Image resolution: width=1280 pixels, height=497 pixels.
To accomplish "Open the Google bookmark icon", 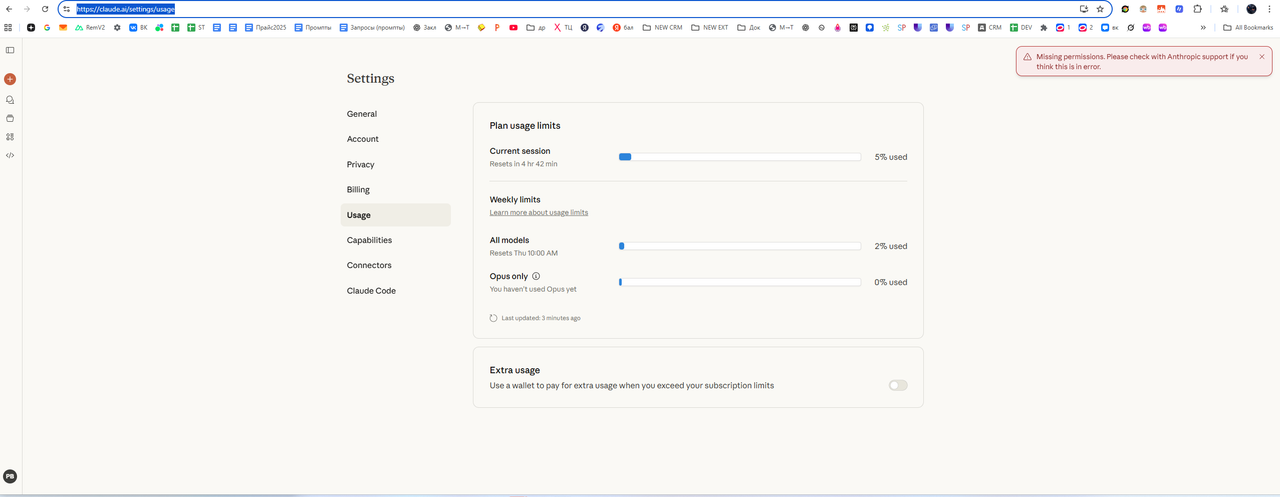I will tap(47, 28).
